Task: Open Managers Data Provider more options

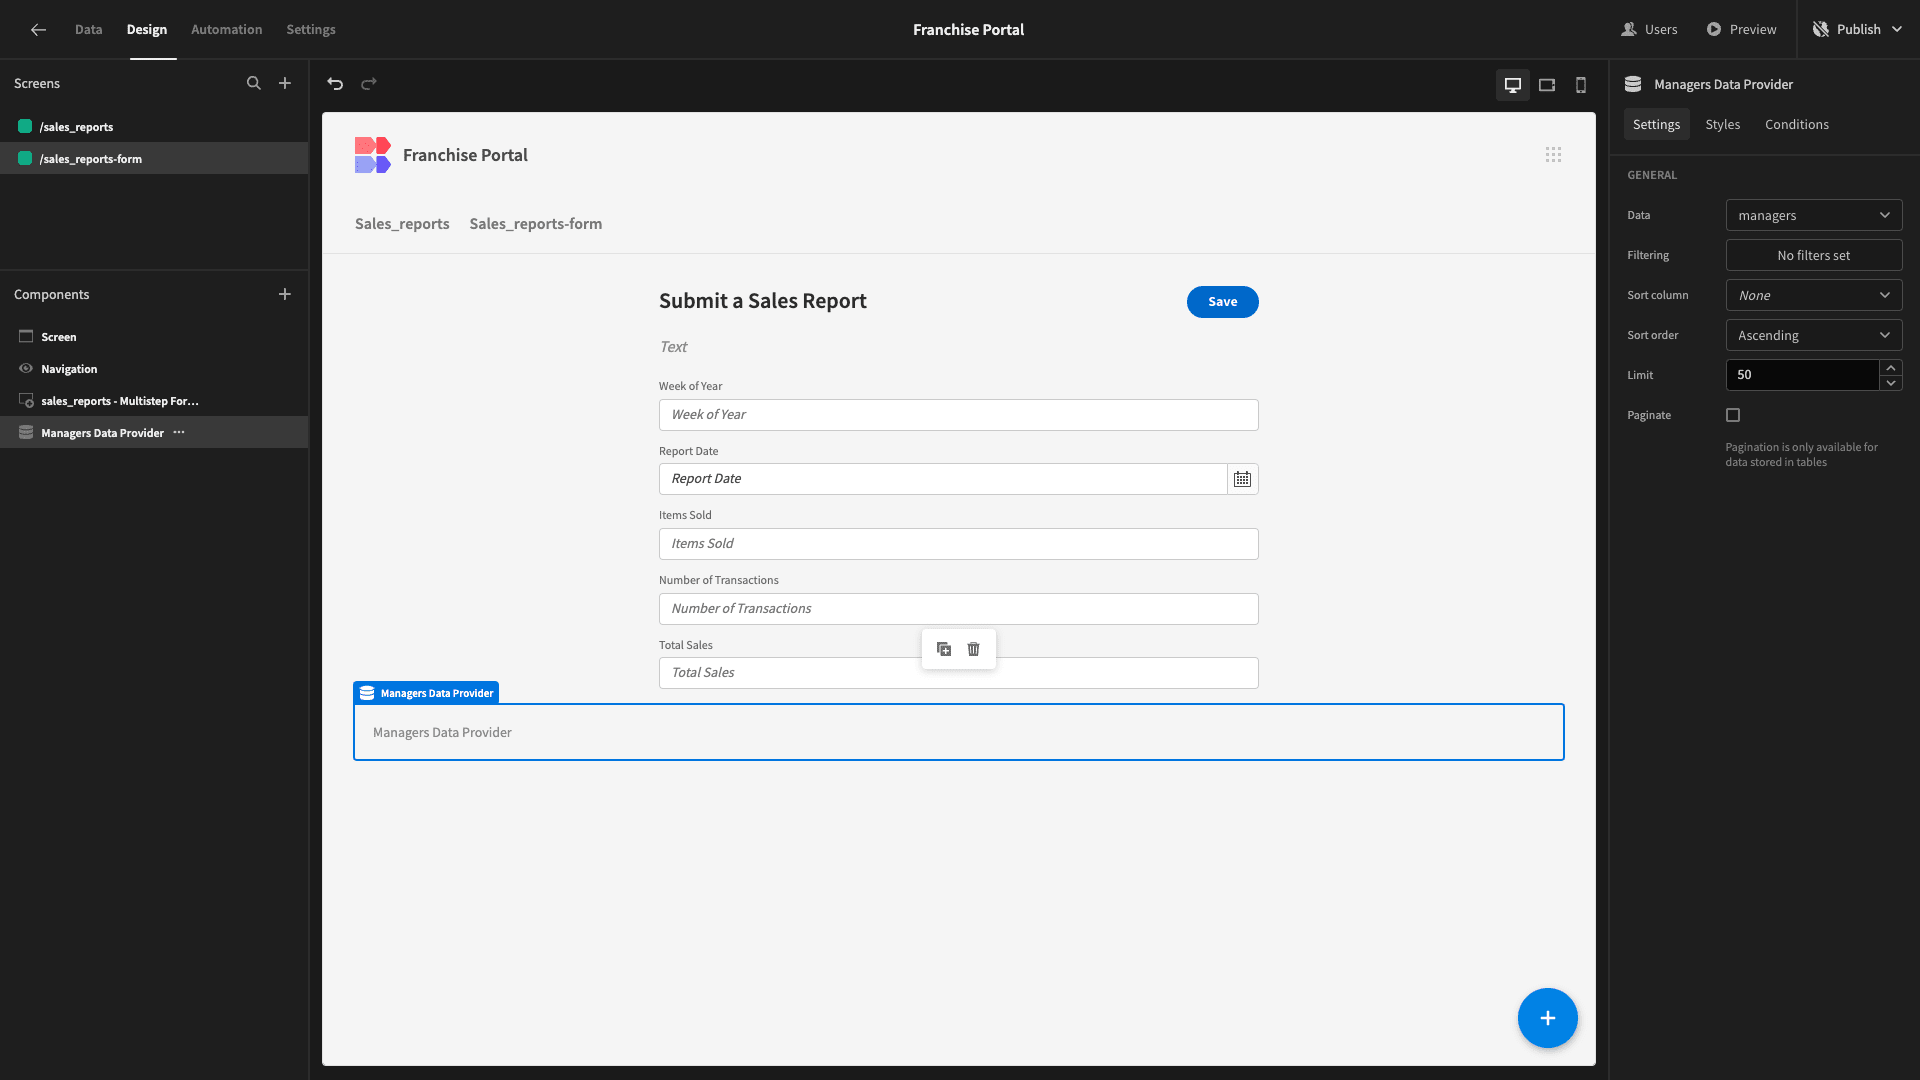Action: 179,433
